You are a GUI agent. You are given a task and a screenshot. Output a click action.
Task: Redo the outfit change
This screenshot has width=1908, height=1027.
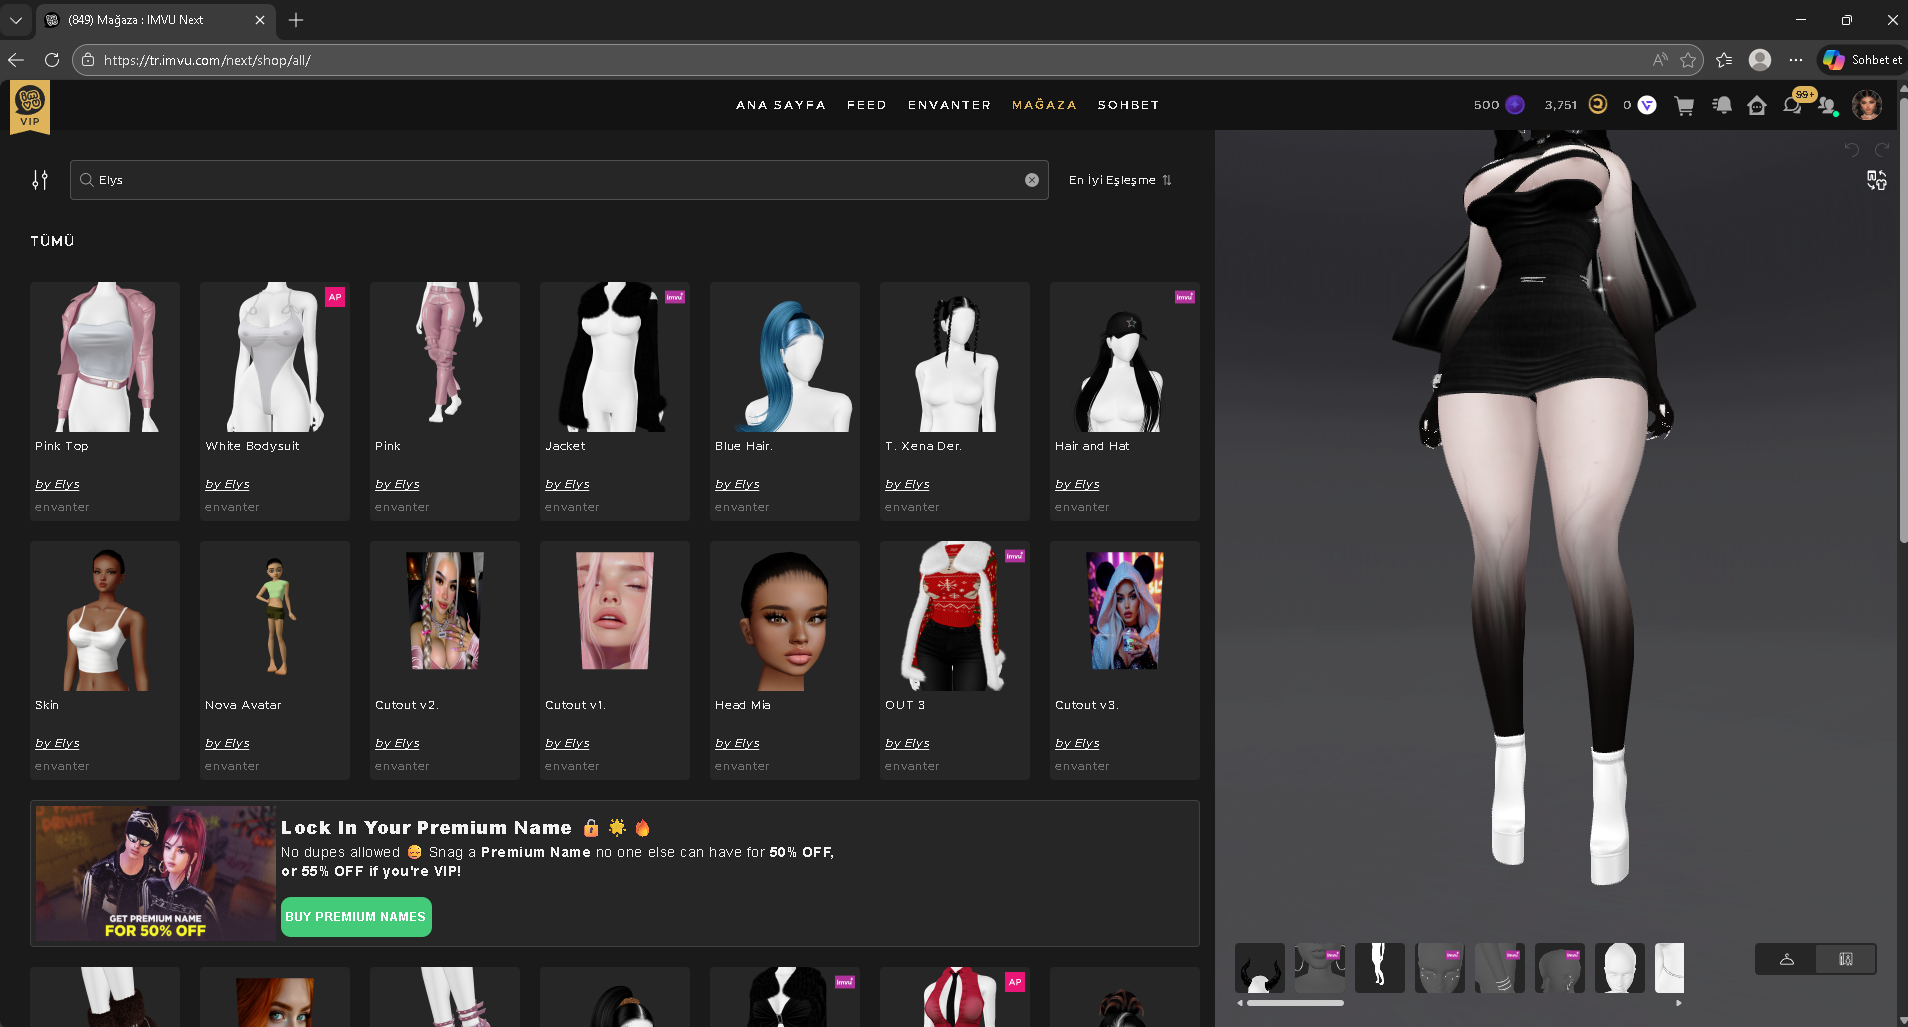click(x=1882, y=150)
